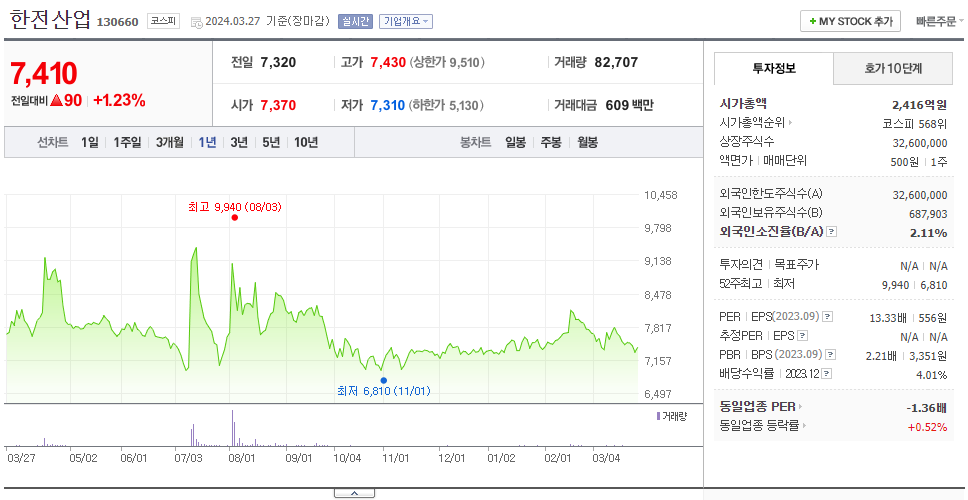The width and height of the screenshot is (968, 500).
Task: Select the 5년 line chart period
Action: click(271, 143)
